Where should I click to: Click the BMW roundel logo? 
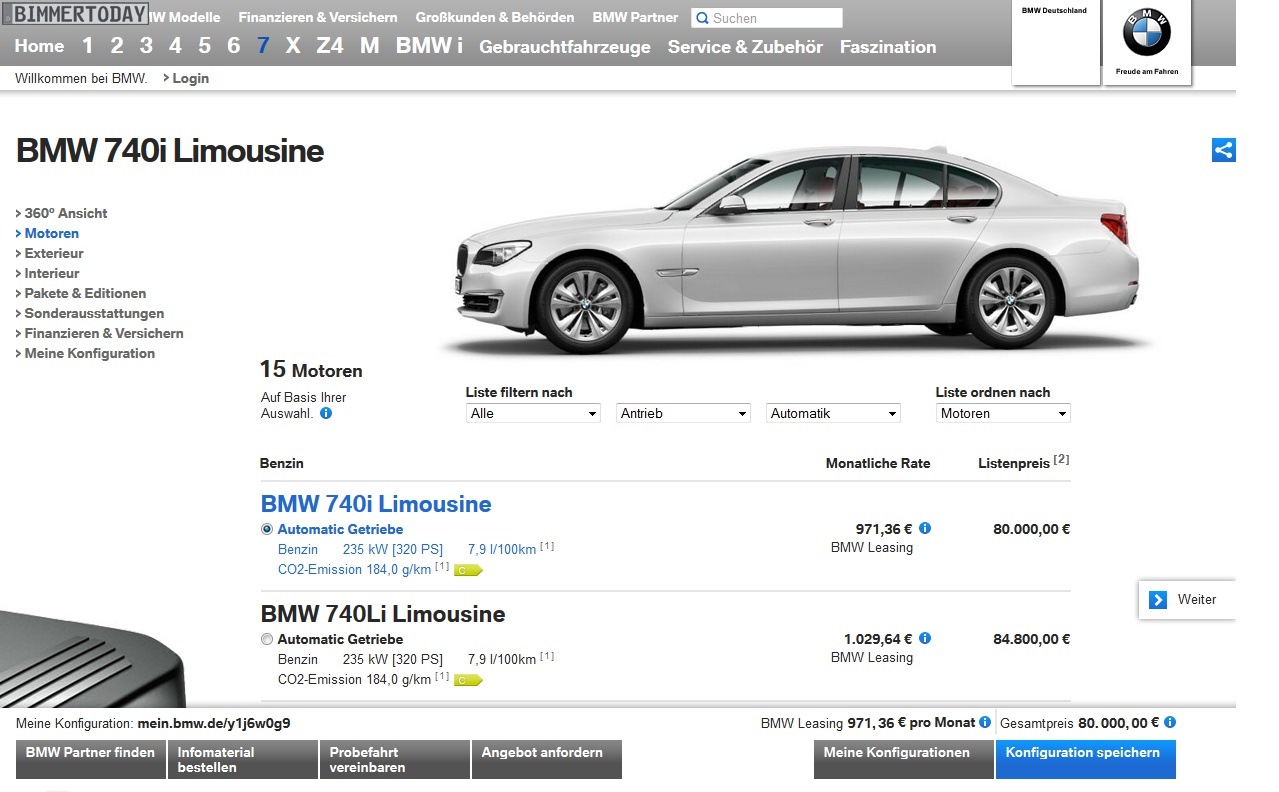point(1146,34)
